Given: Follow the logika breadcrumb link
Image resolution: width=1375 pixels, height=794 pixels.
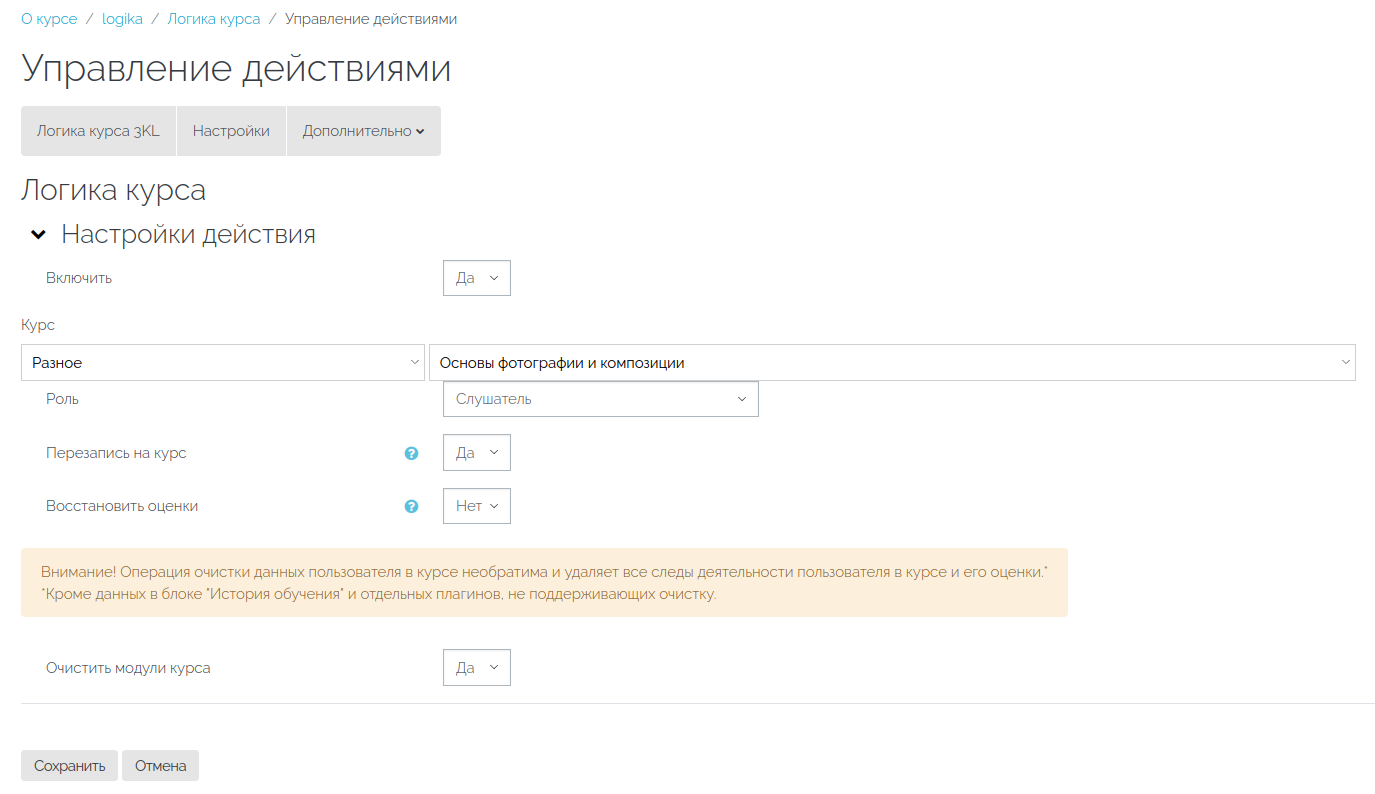Looking at the screenshot, I should pyautogui.click(x=122, y=19).
